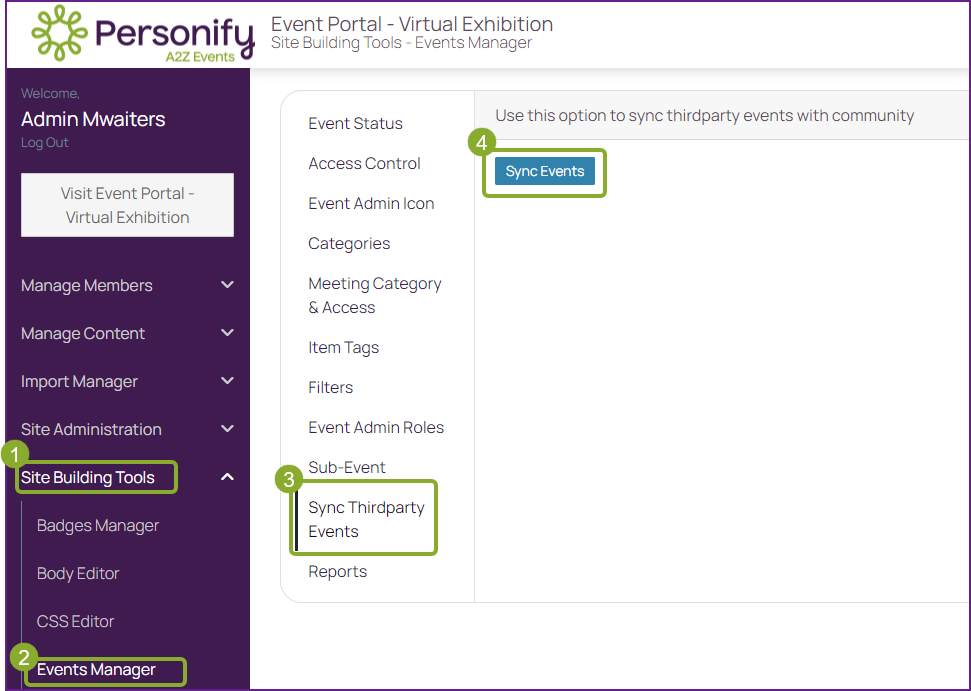971x691 pixels.
Task: Expand the Manage Content chevron
Action: (227, 333)
